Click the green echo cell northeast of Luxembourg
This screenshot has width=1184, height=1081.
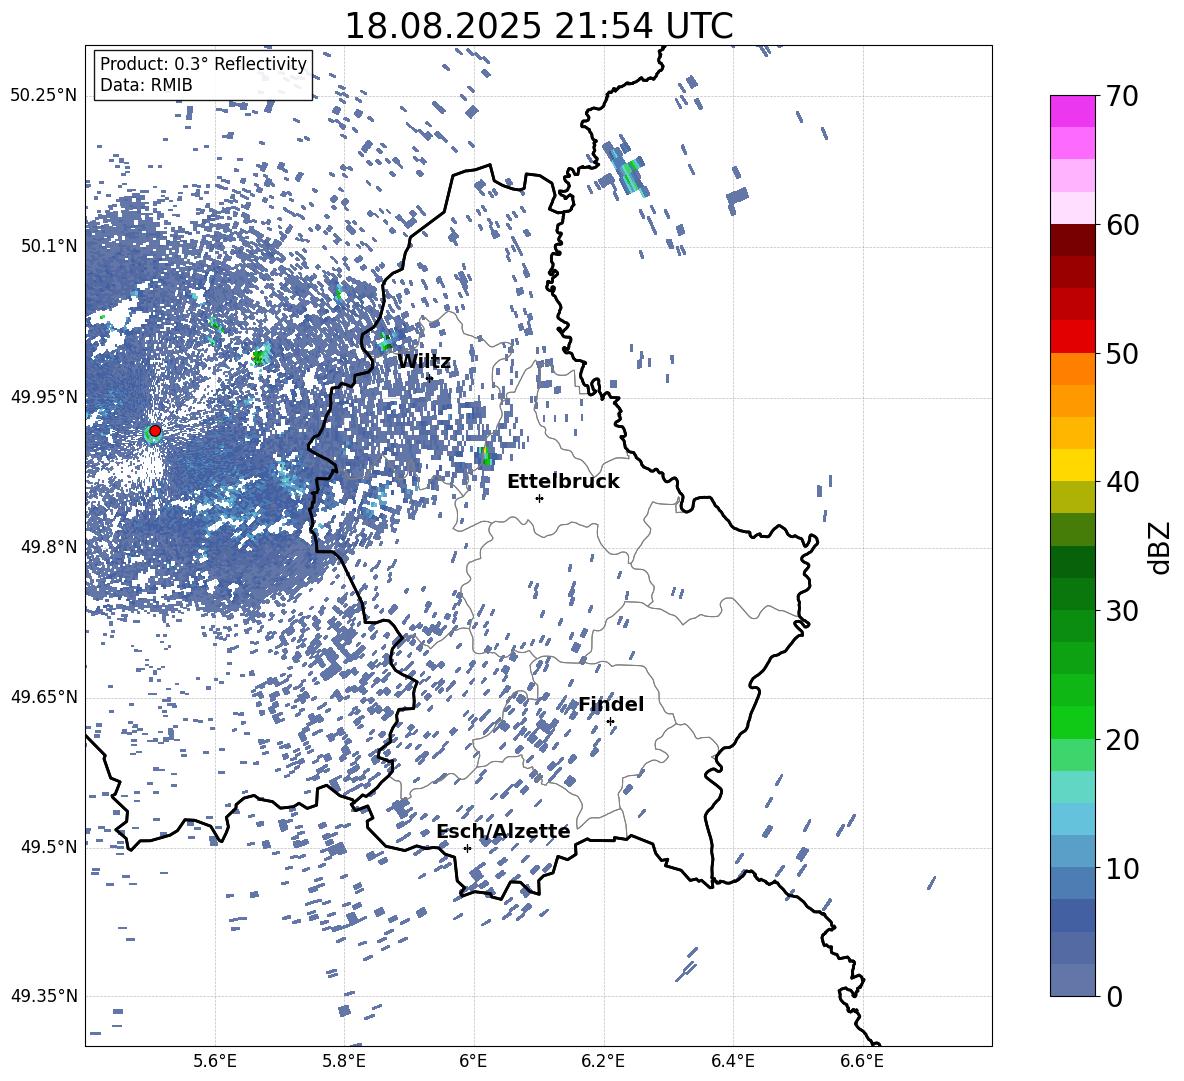pyautogui.click(x=630, y=174)
